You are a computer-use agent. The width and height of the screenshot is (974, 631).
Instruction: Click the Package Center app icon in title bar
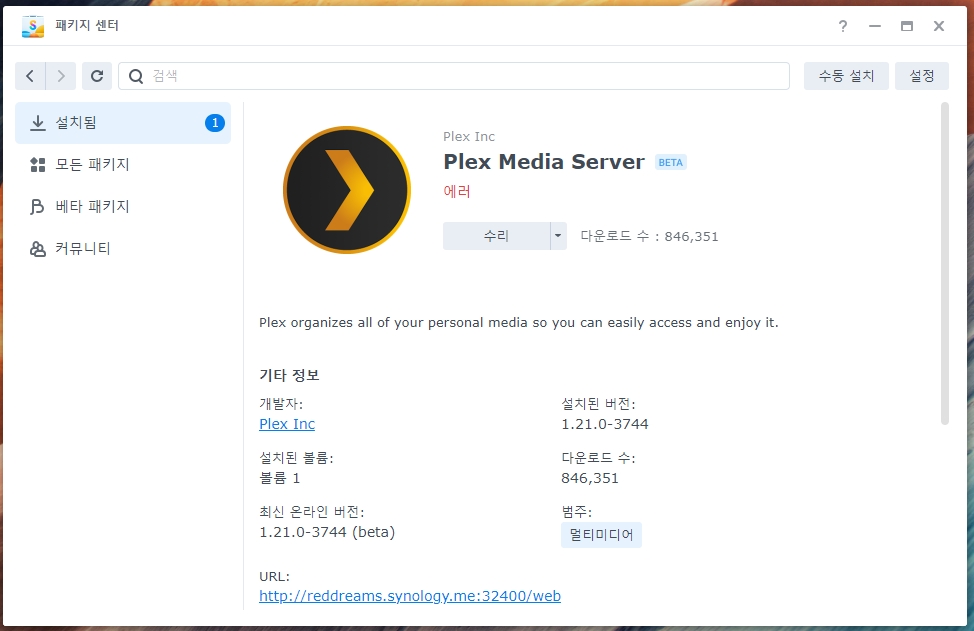click(33, 26)
